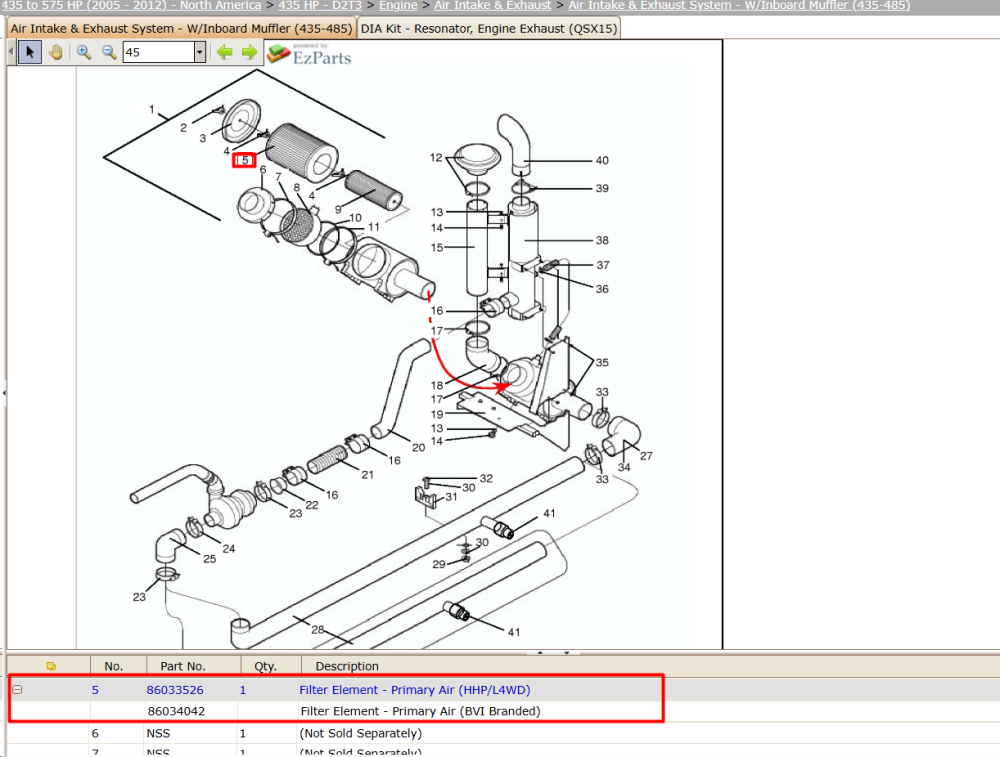Click callout 37 on the diagram
Image resolution: width=1000 pixels, height=757 pixels.
pyautogui.click(x=603, y=265)
